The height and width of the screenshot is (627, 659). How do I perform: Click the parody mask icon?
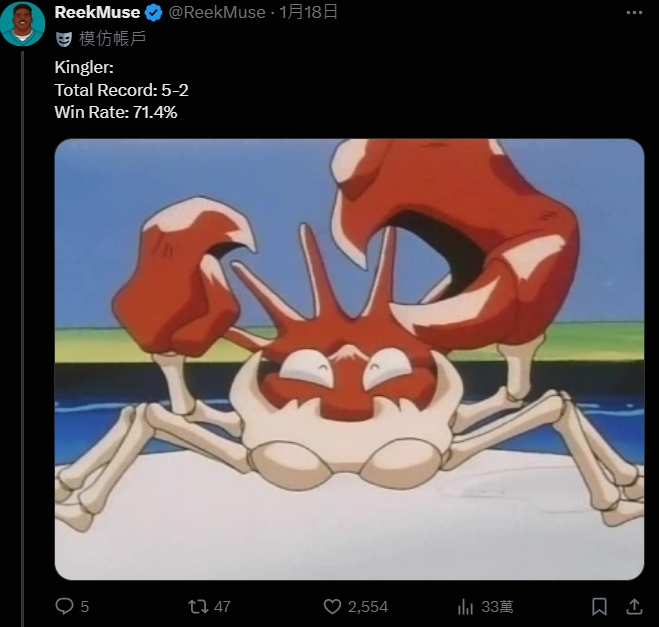tap(64, 39)
